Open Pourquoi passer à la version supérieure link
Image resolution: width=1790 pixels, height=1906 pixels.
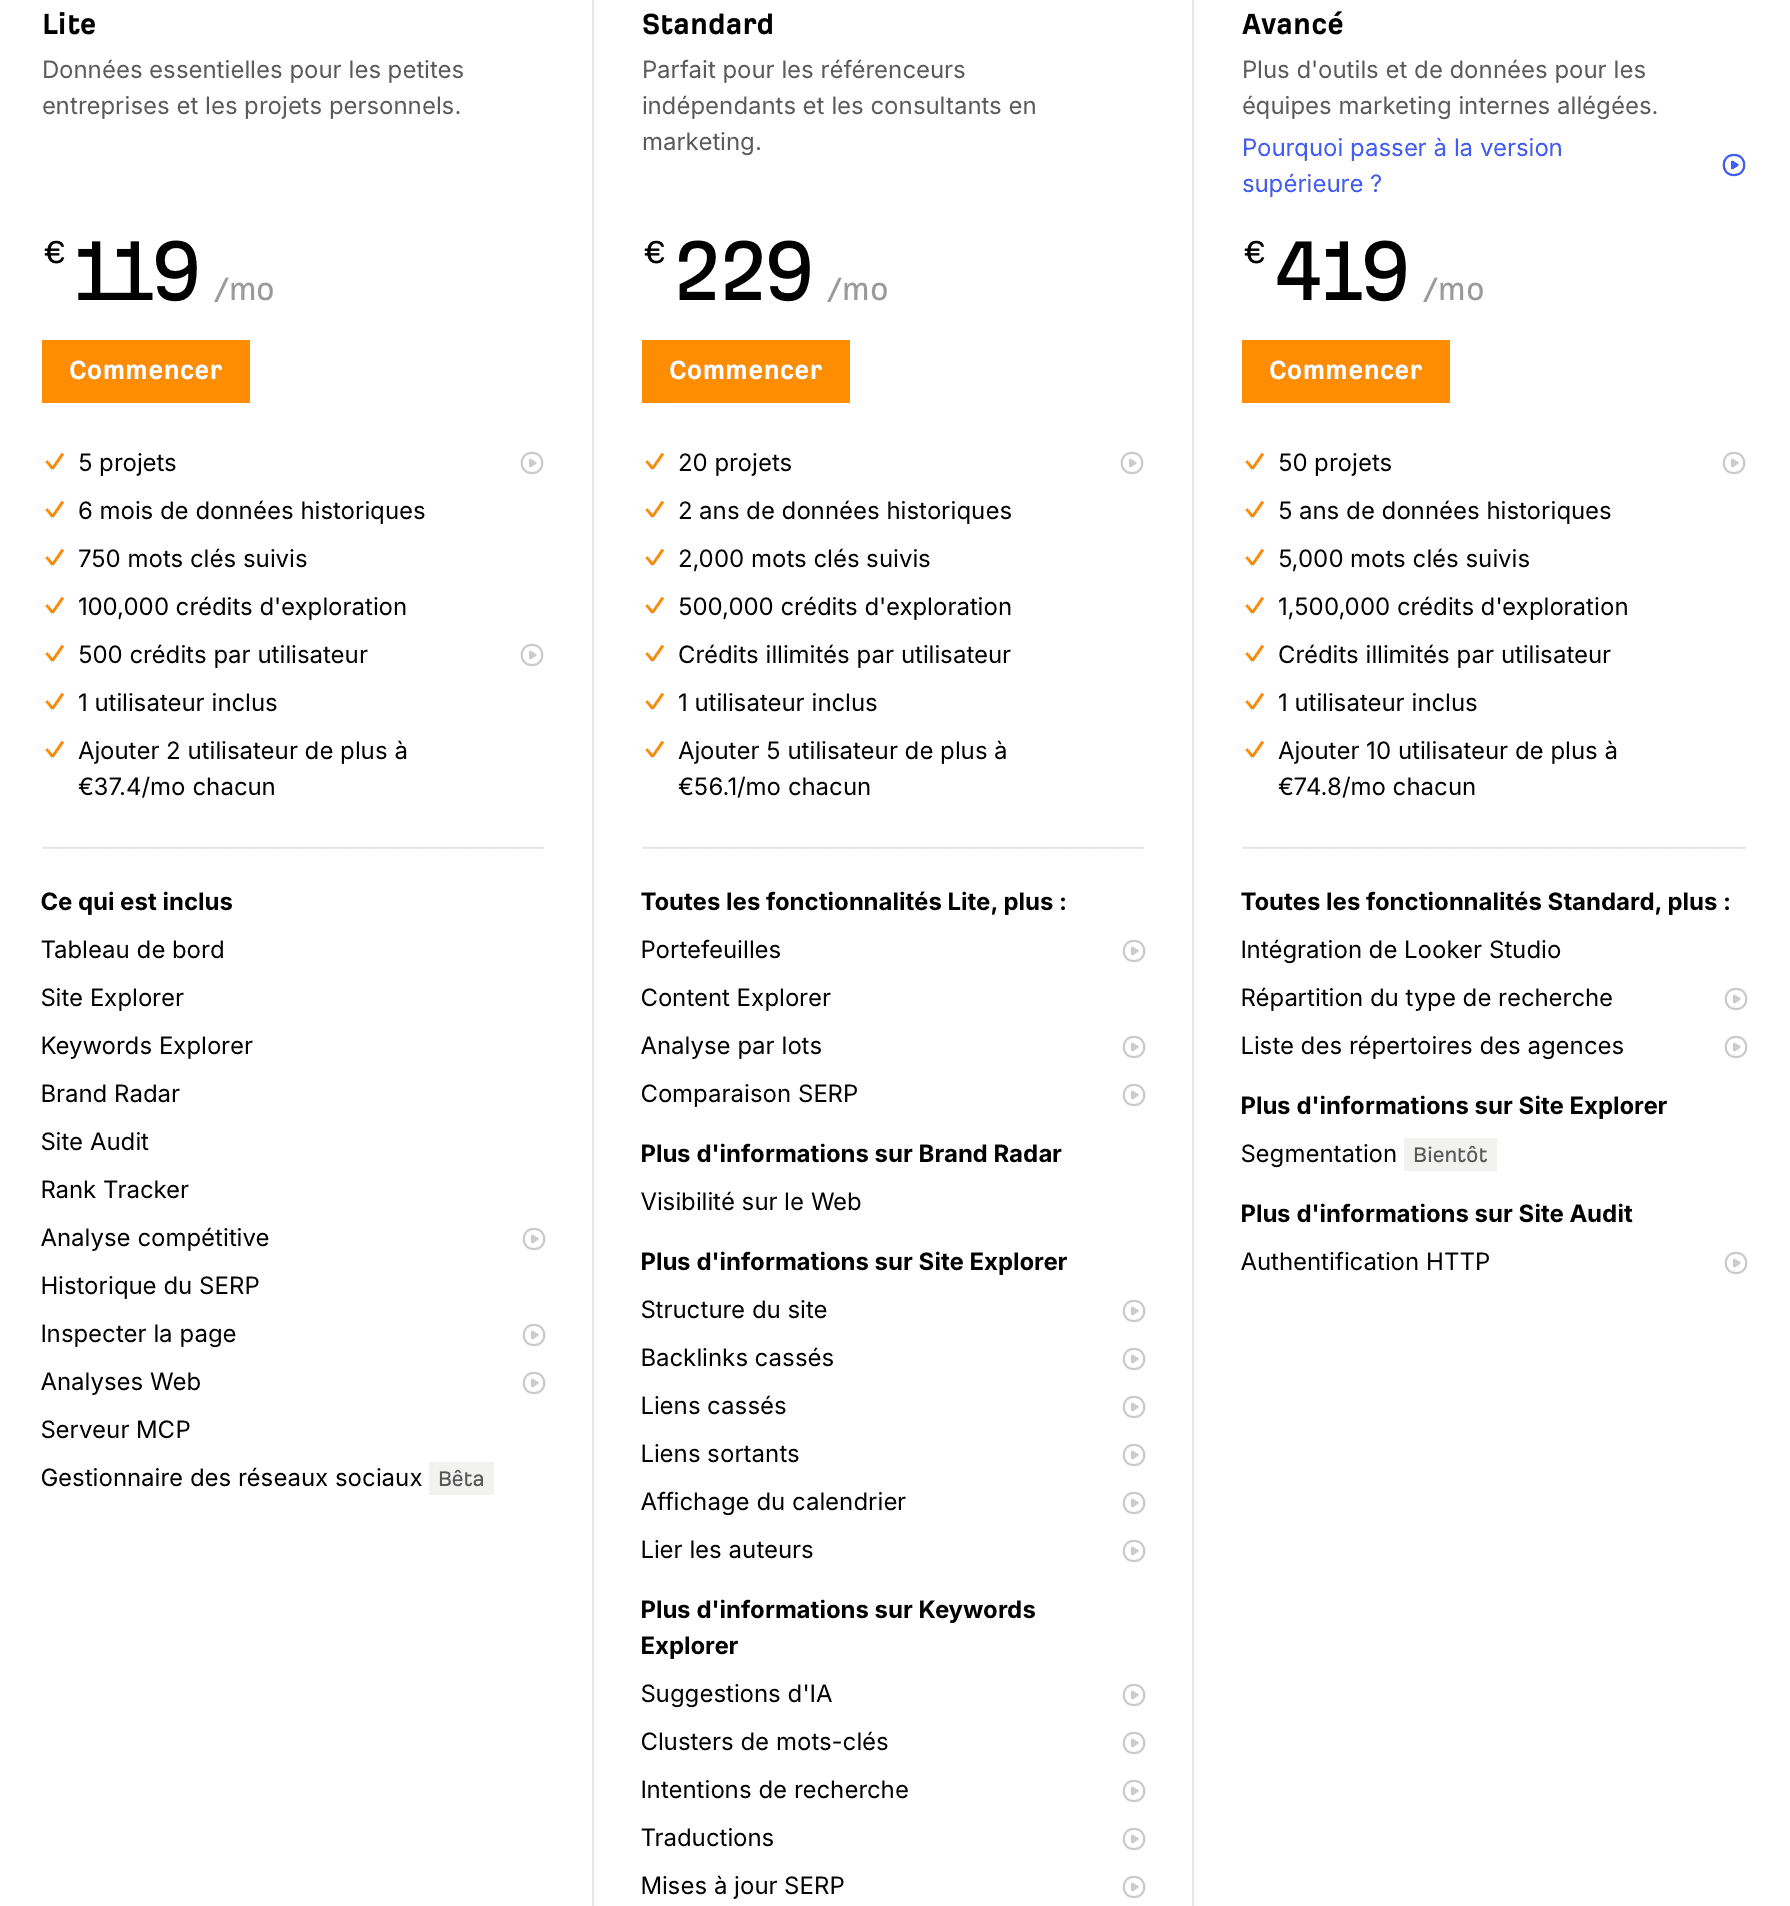[1402, 165]
